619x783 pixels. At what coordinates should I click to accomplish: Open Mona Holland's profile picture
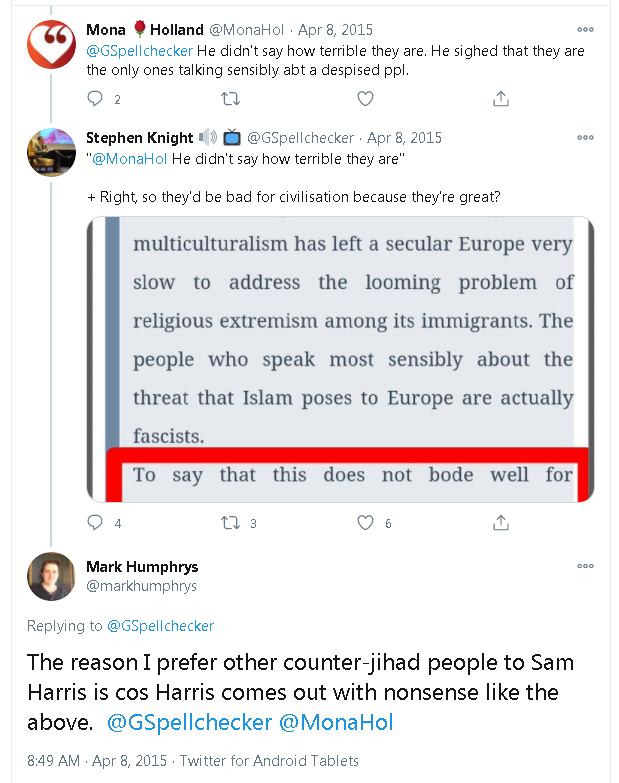click(51, 45)
